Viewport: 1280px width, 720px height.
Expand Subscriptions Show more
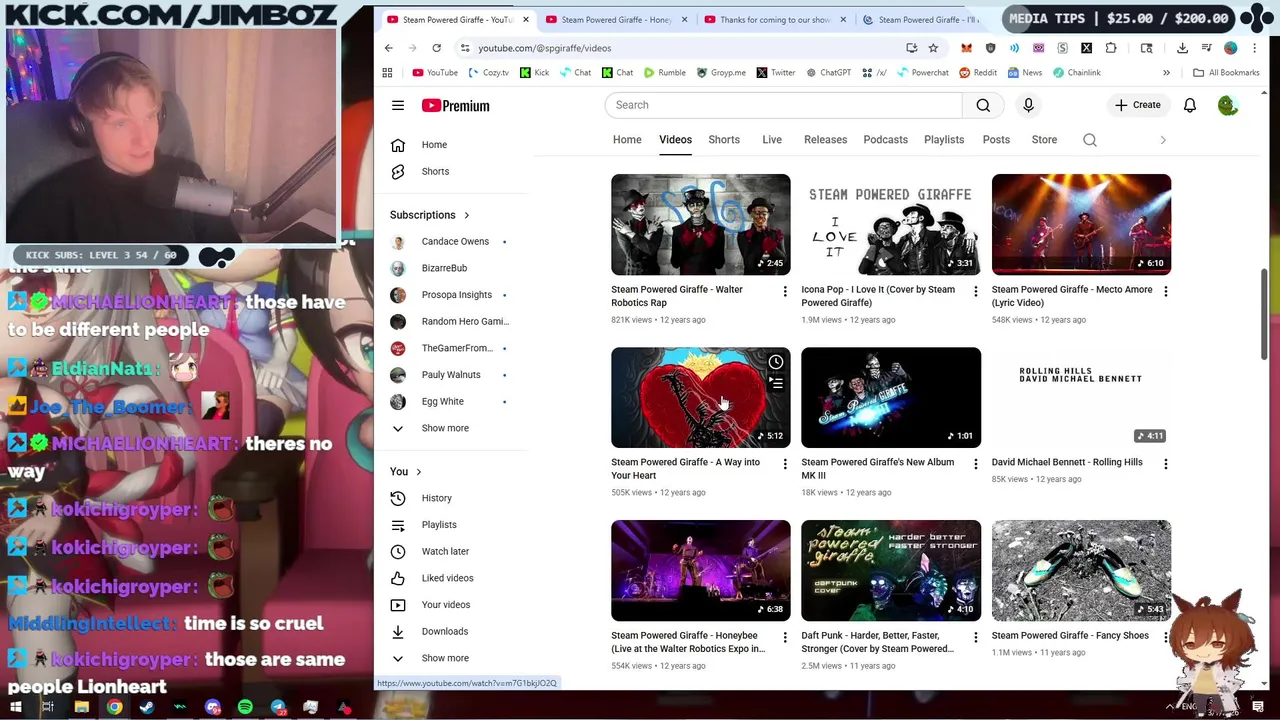click(445, 428)
